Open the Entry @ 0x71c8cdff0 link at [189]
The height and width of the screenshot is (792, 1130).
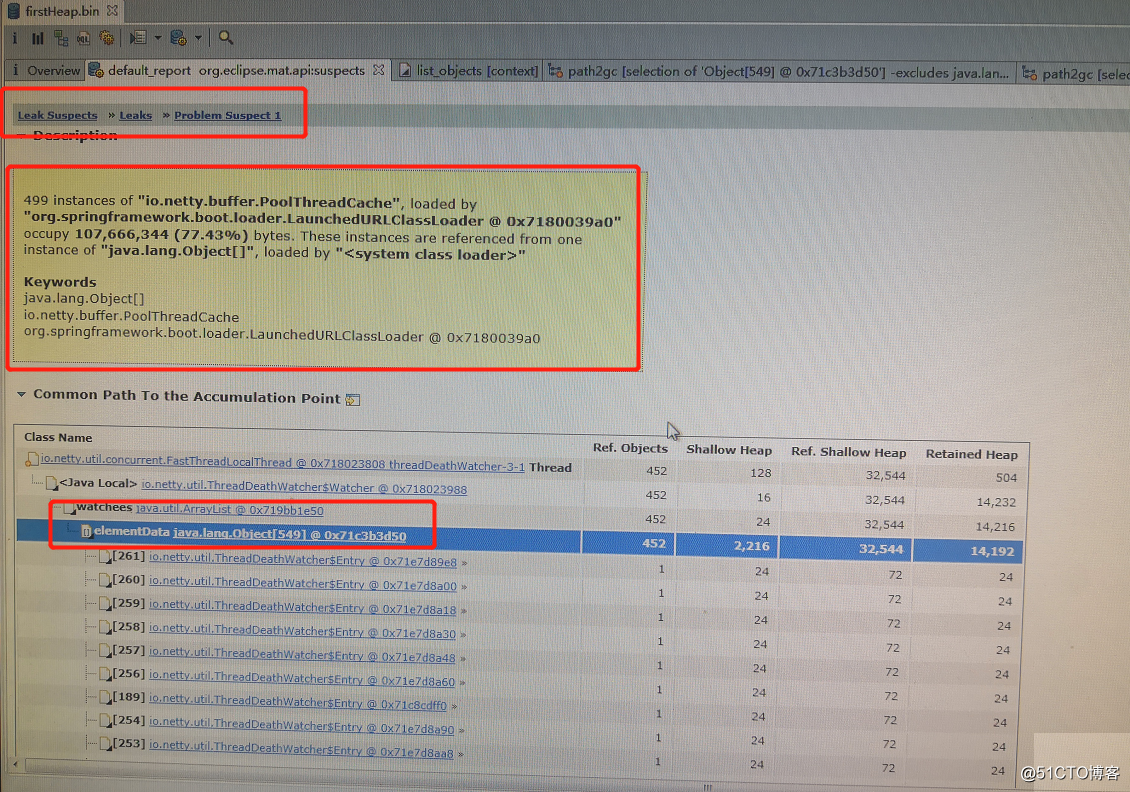tap(298, 702)
